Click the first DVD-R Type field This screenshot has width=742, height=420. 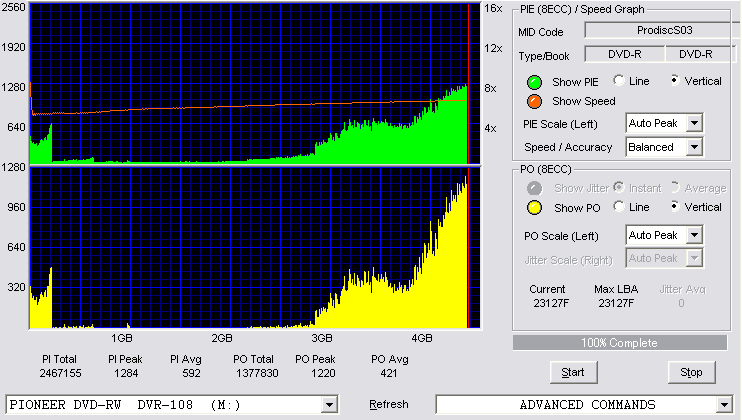[x=625, y=54]
